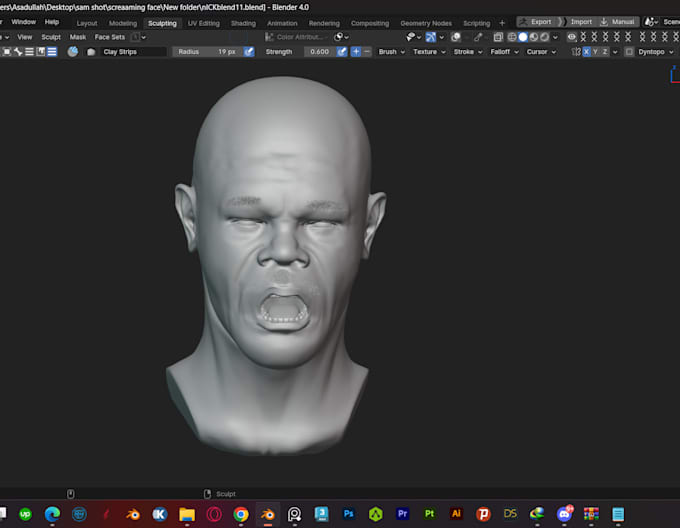This screenshot has height=528, width=680.
Task: Switch to the Layout workspace tab
Action: pos(87,23)
